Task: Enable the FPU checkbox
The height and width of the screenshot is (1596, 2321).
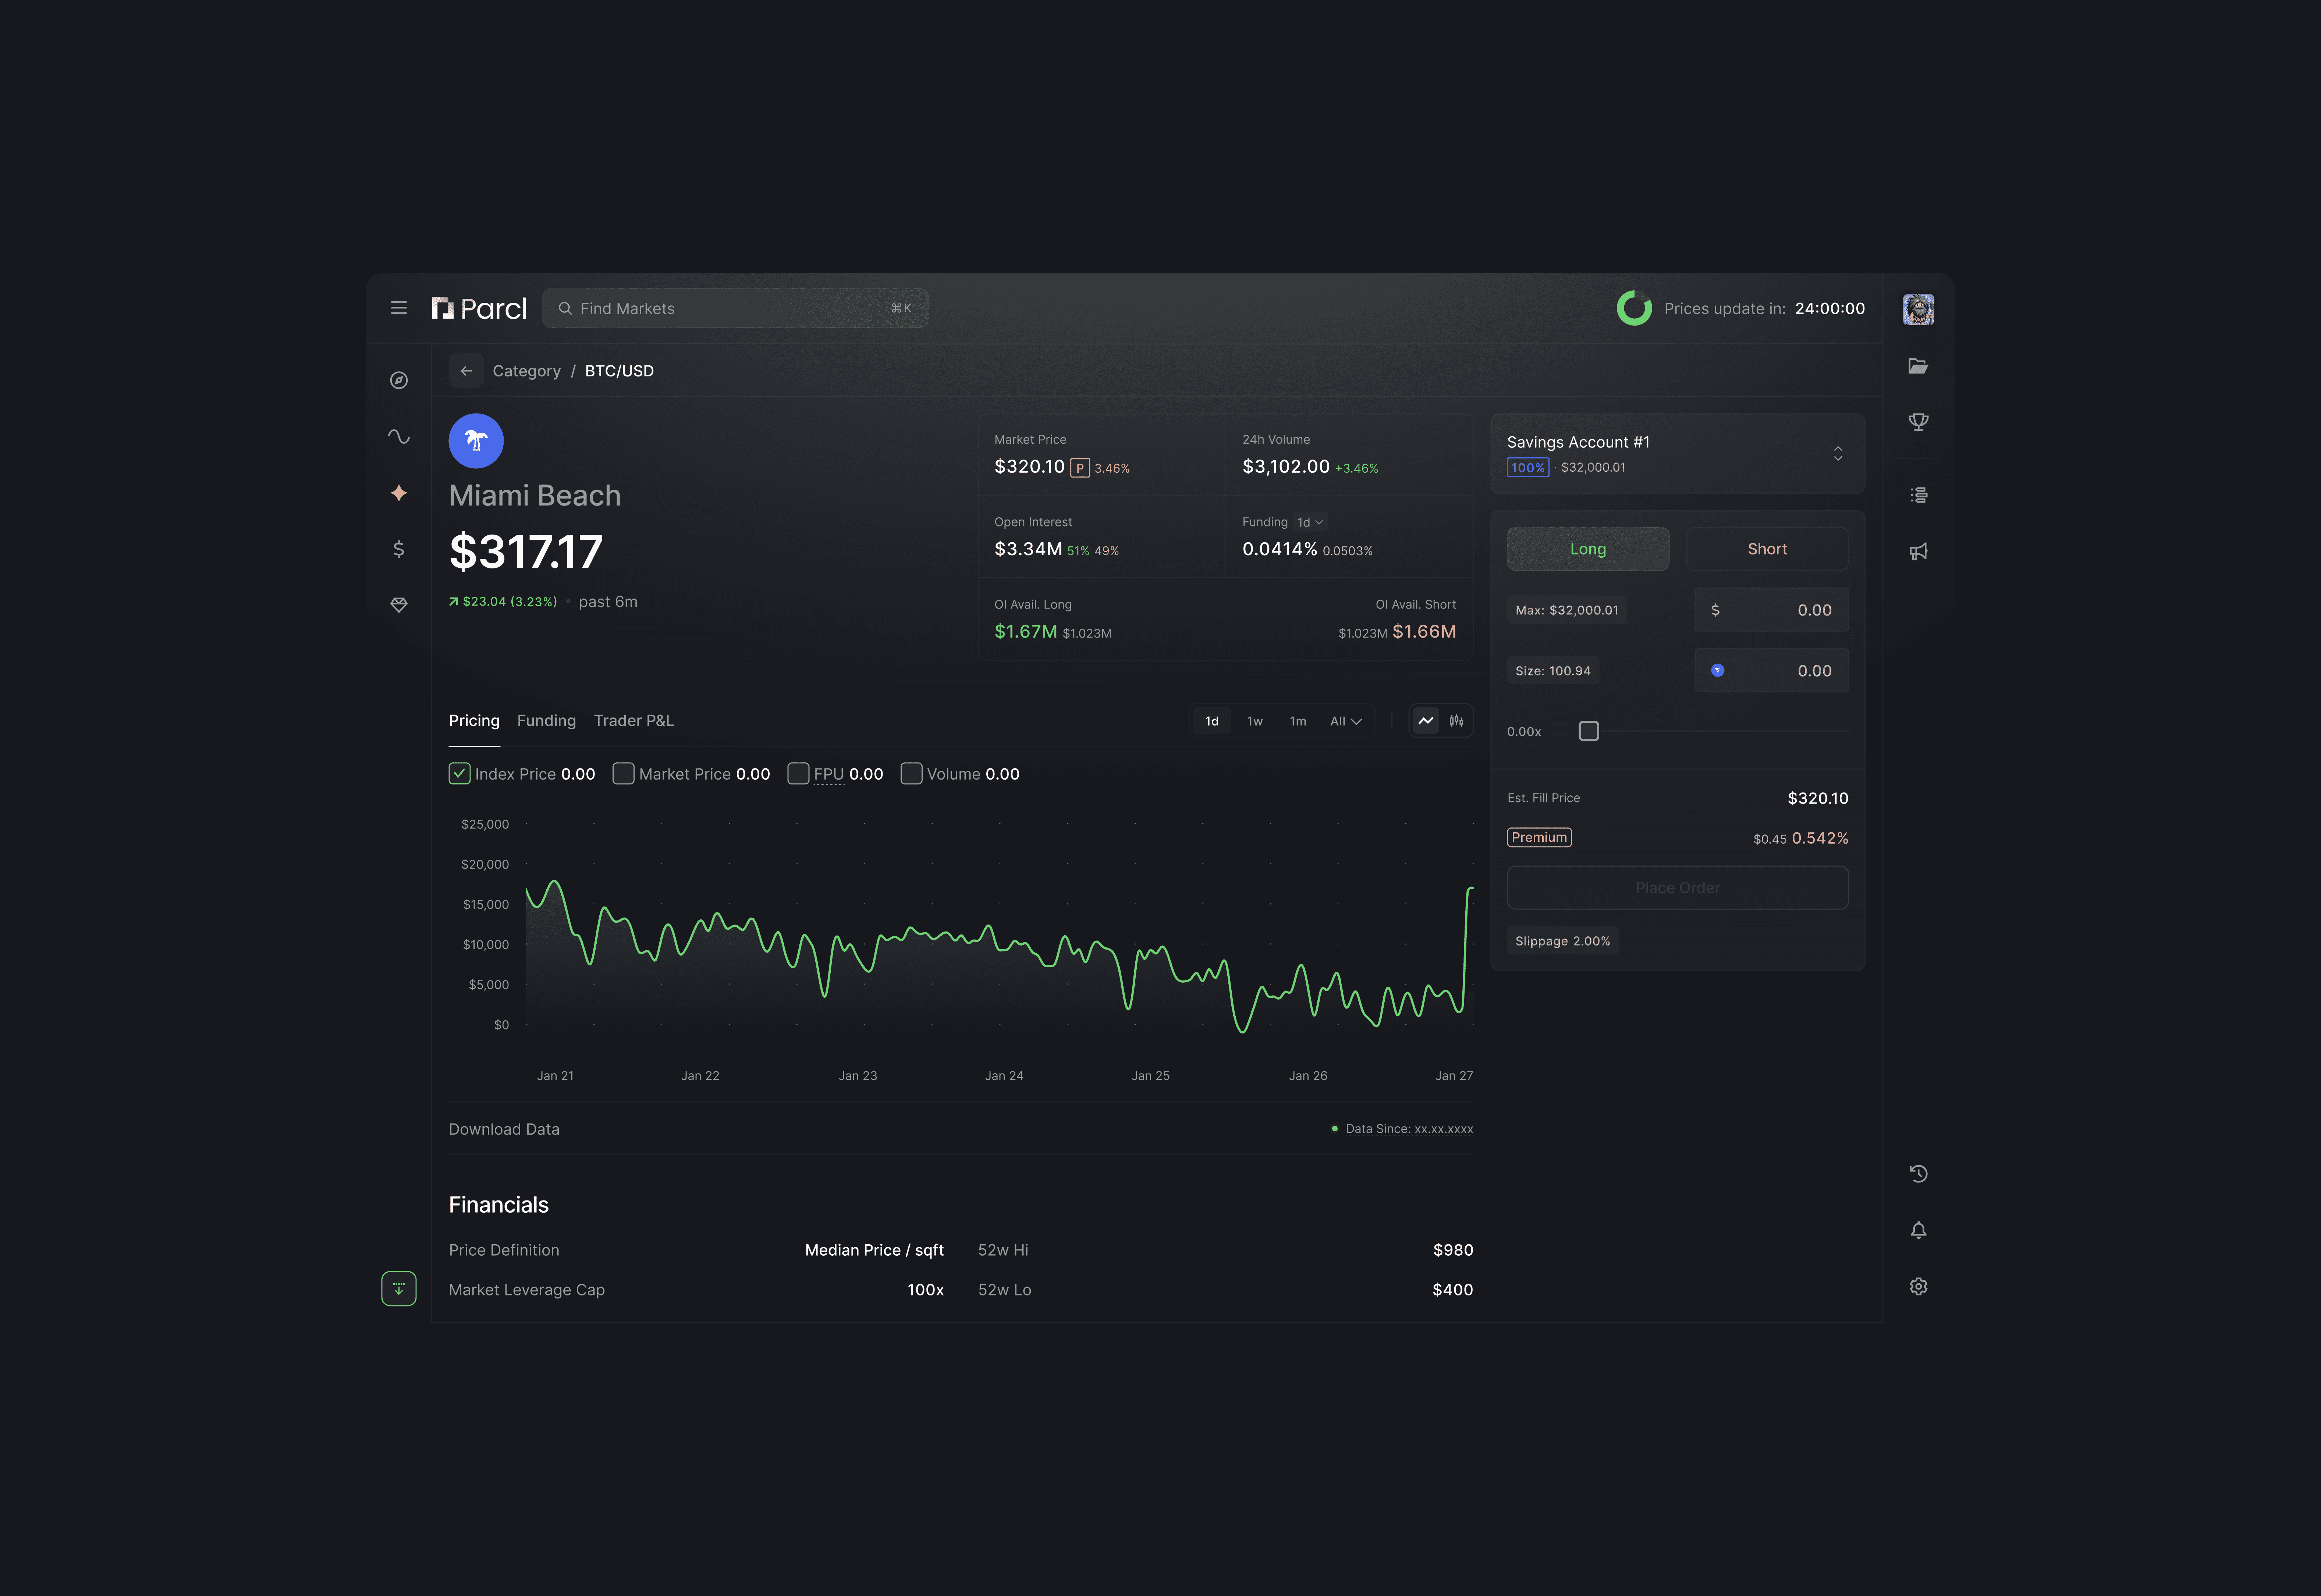Action: pyautogui.click(x=798, y=774)
